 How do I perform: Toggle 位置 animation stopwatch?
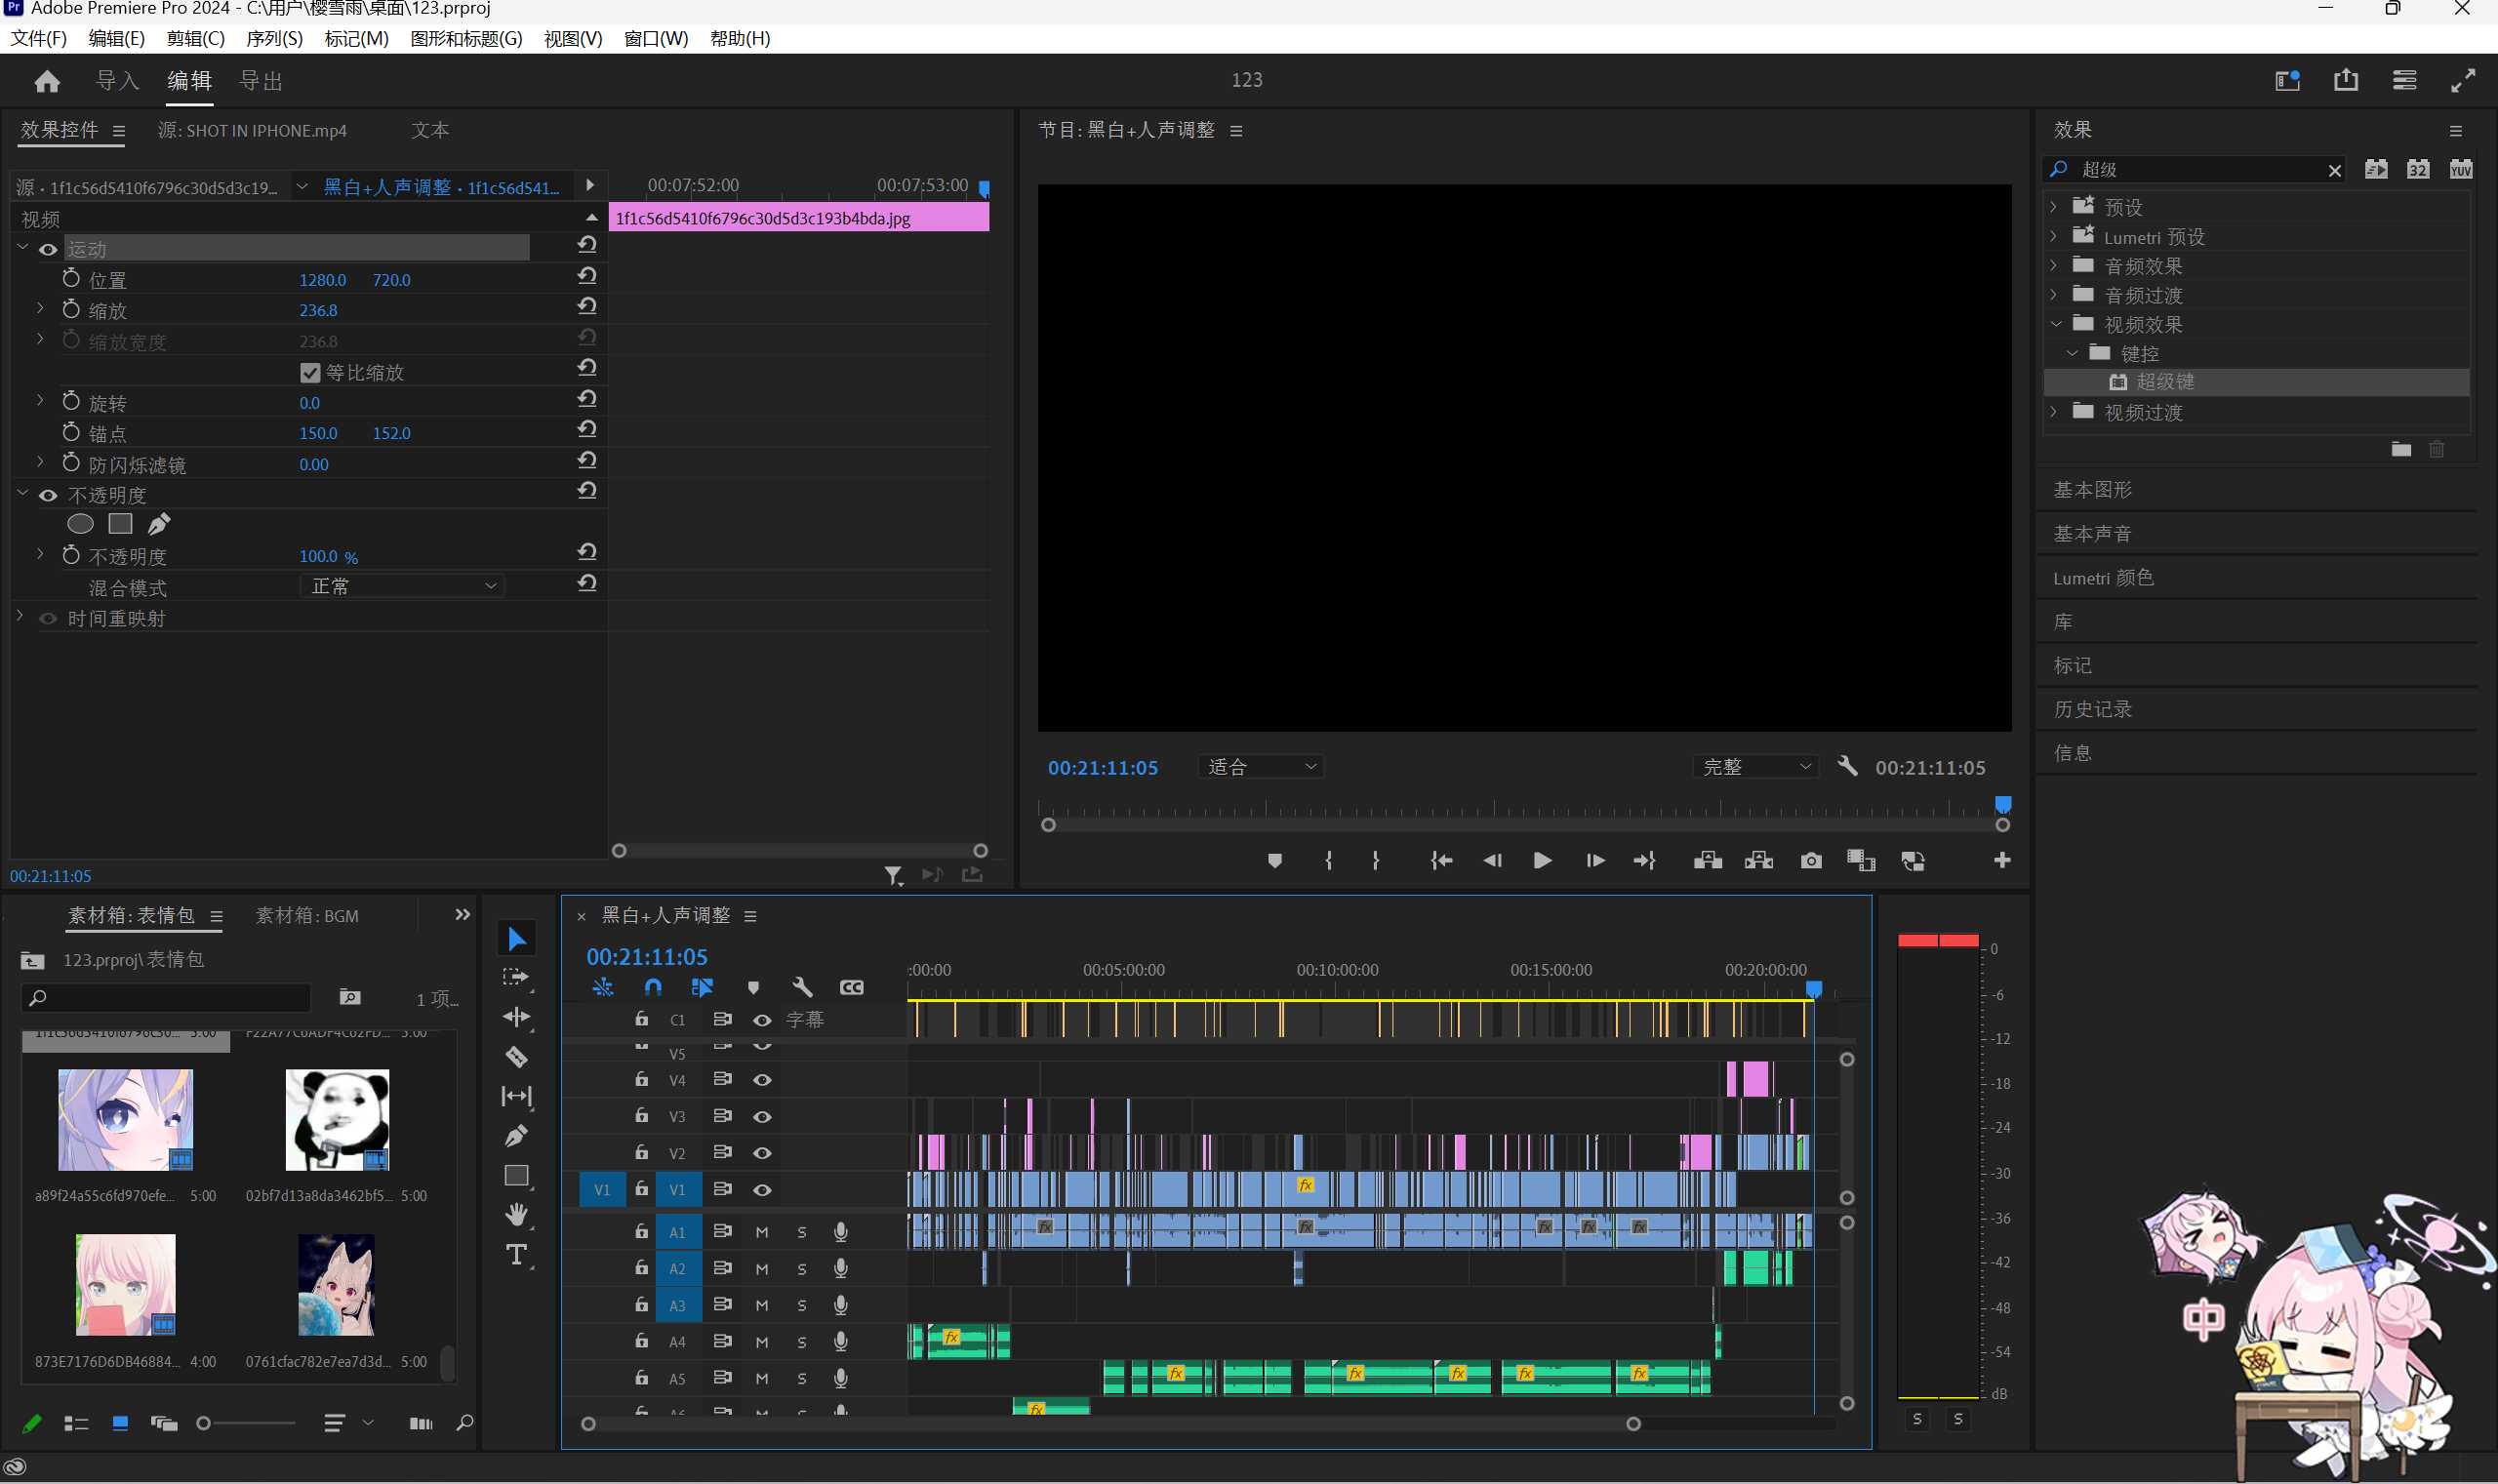coord(71,278)
